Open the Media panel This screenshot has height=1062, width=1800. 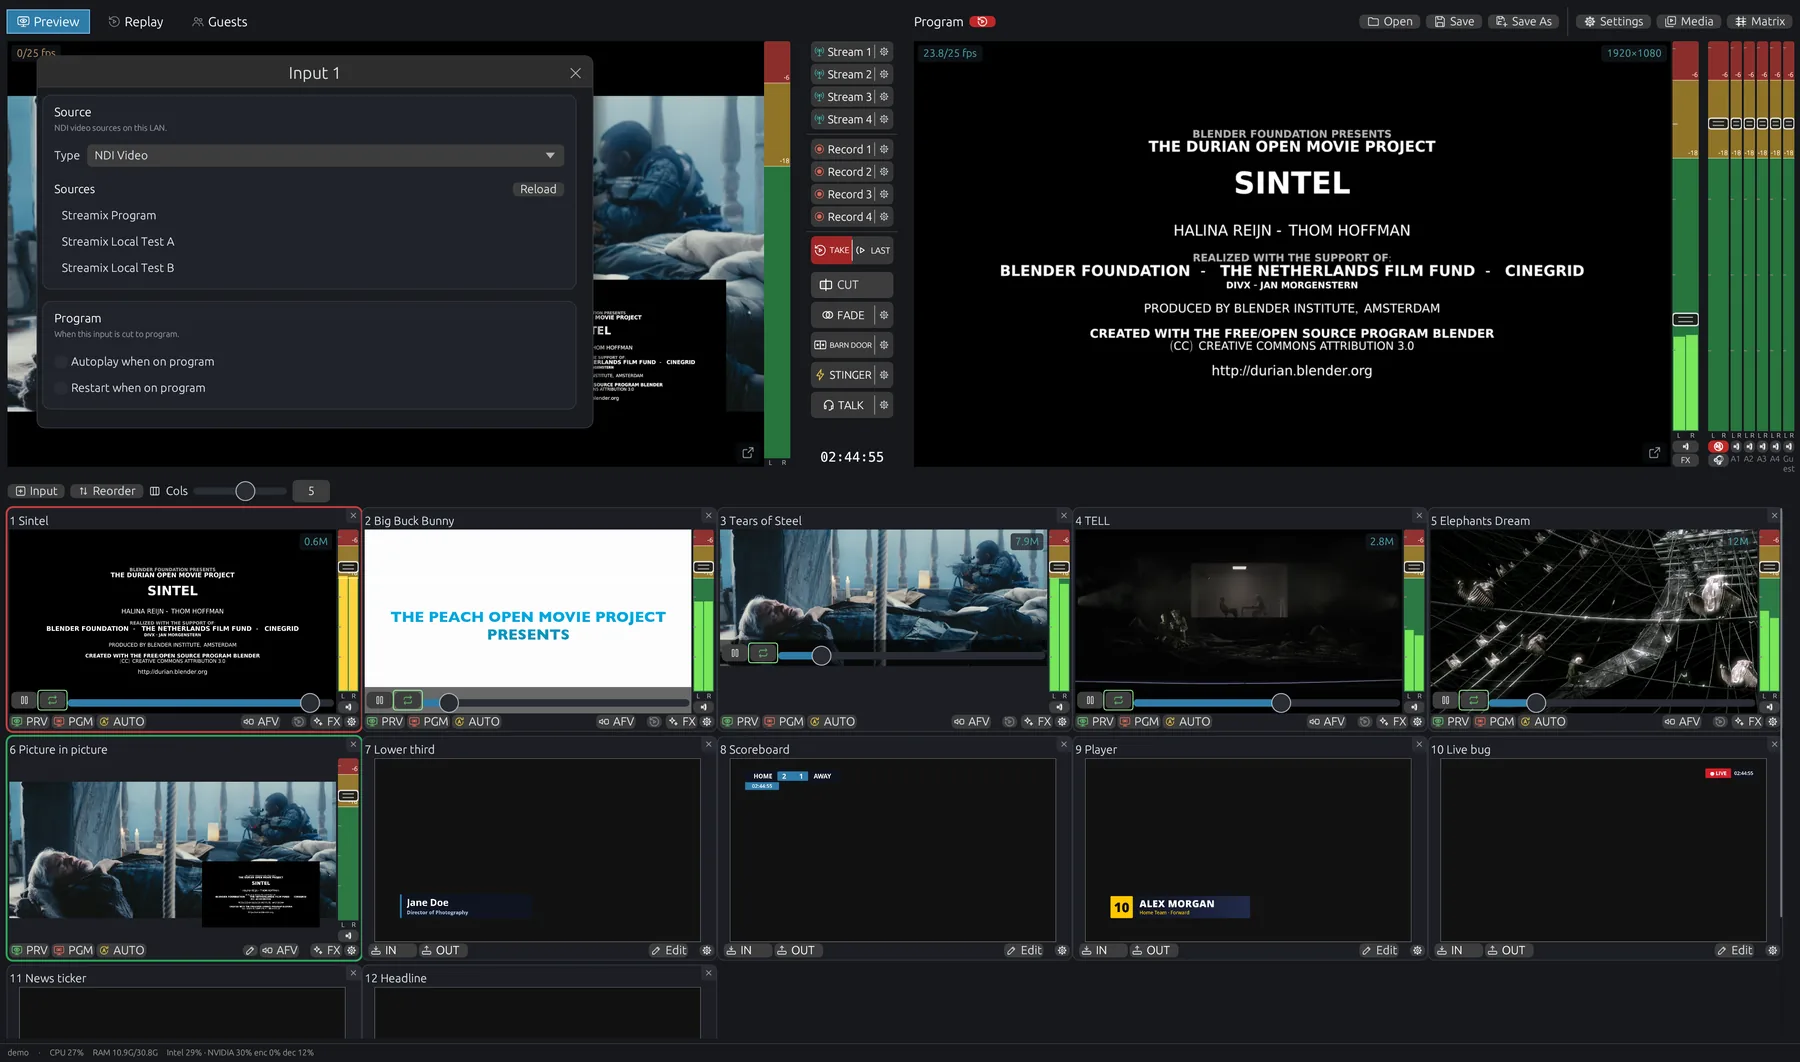click(x=1689, y=21)
